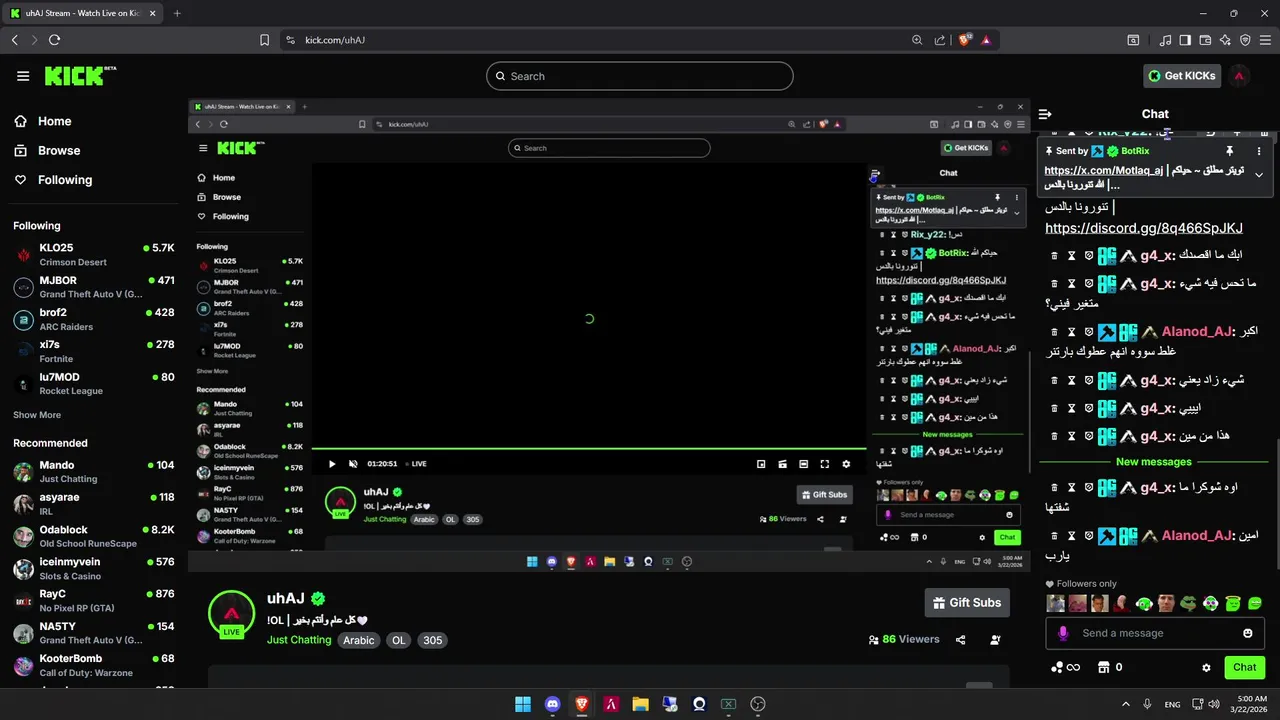The width and height of the screenshot is (1280, 720).
Task: Click the hourglass on Alanod_AJ's 'اكبر' message
Action: [1071, 332]
